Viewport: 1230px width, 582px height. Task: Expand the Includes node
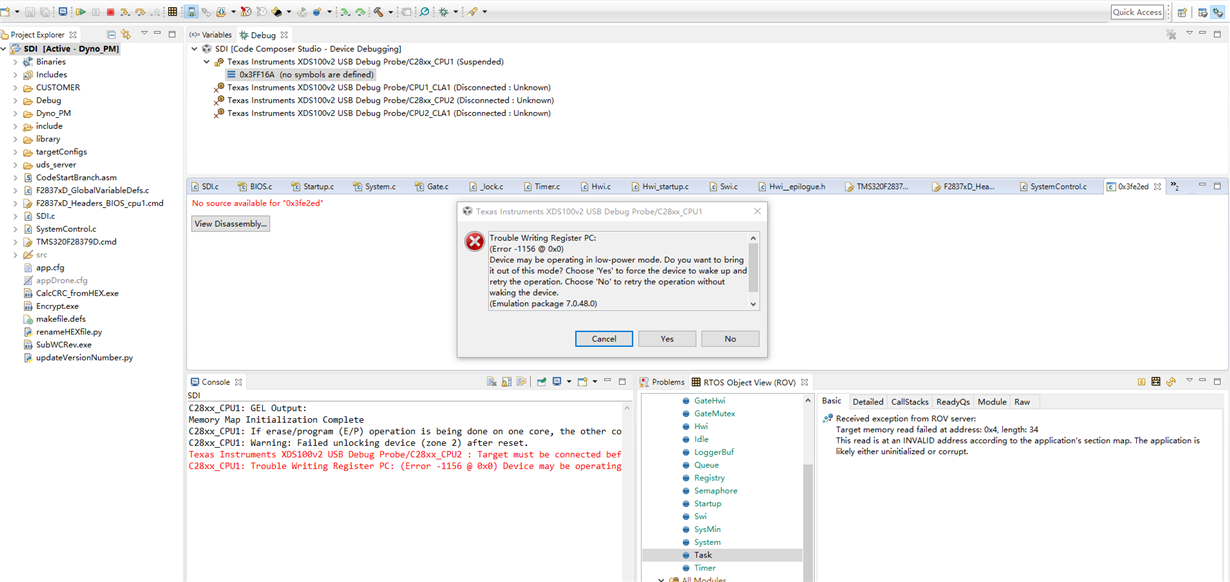point(15,75)
